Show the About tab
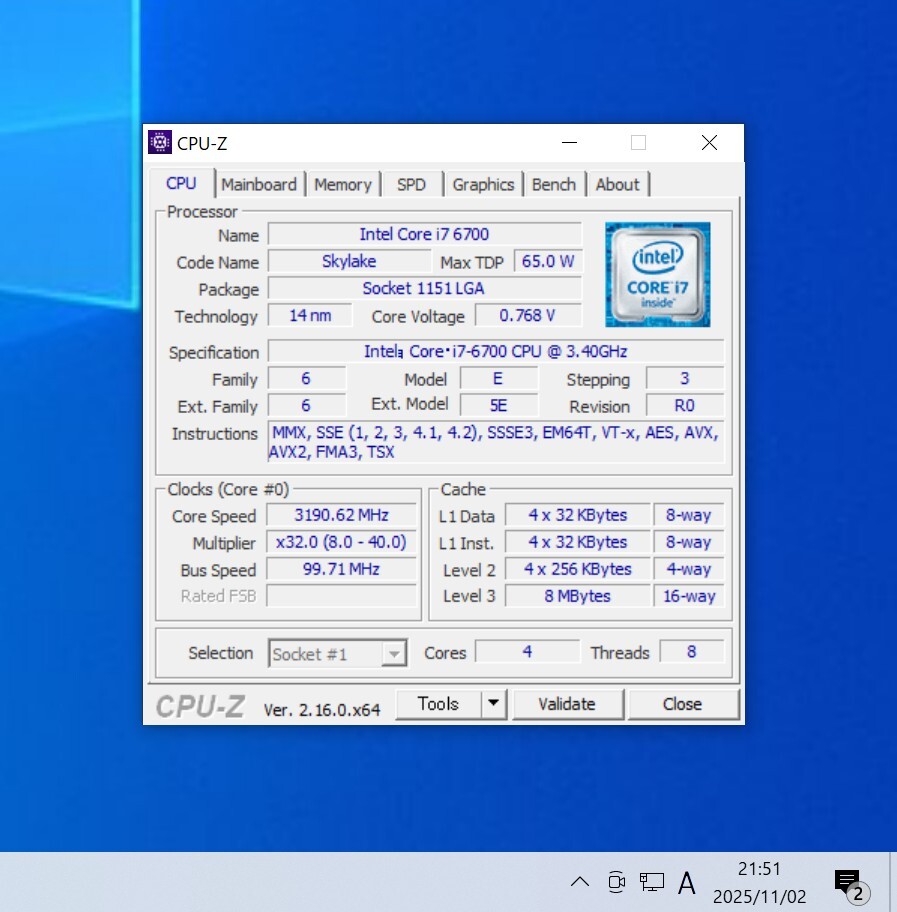This screenshot has height=912, width=897. click(617, 184)
